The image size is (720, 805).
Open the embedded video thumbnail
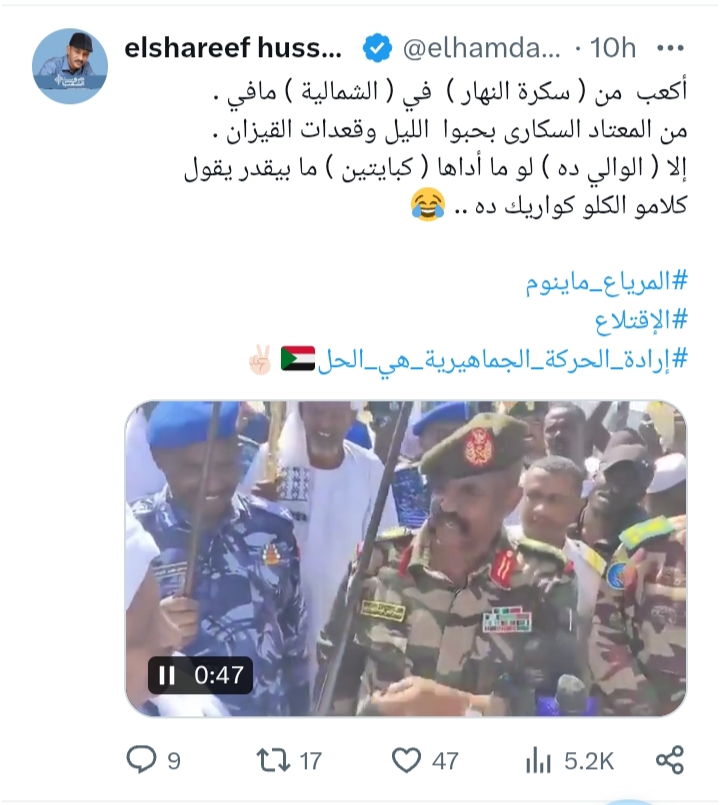click(x=406, y=559)
